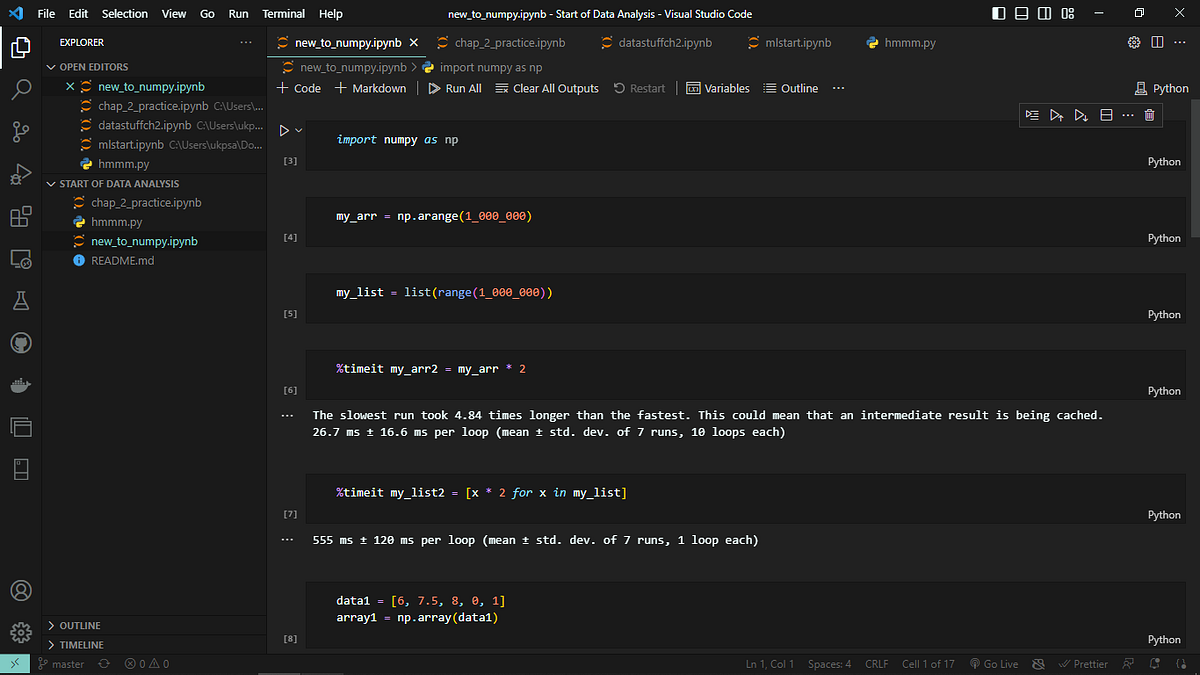Click Run All in notebook toolbar

point(455,88)
